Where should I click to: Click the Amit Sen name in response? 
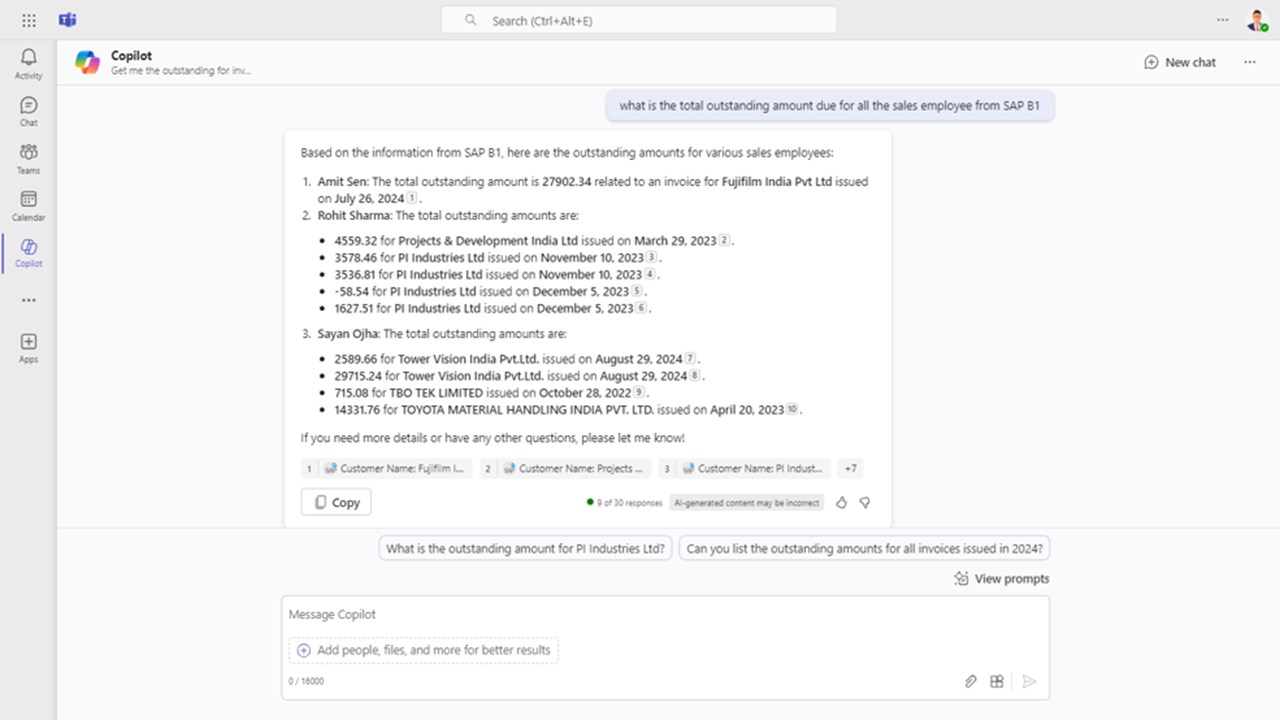tap(342, 182)
